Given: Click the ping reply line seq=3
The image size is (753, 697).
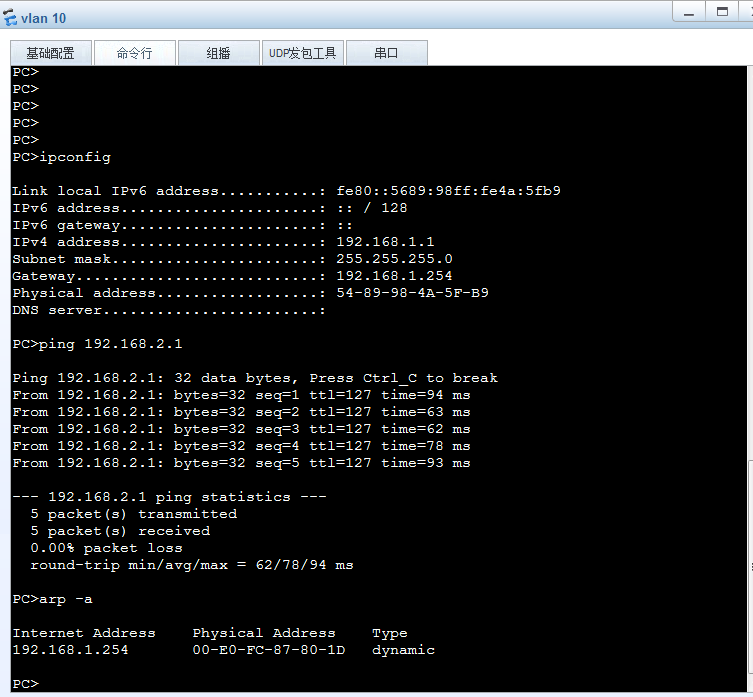Looking at the screenshot, I should pyautogui.click(x=242, y=429).
